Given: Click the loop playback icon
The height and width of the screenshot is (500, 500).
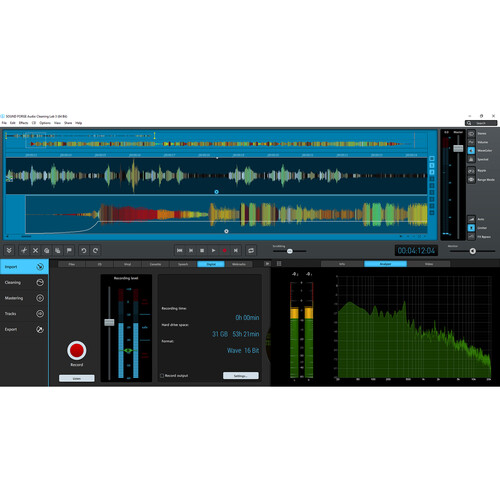Looking at the screenshot, I should [x=251, y=250].
